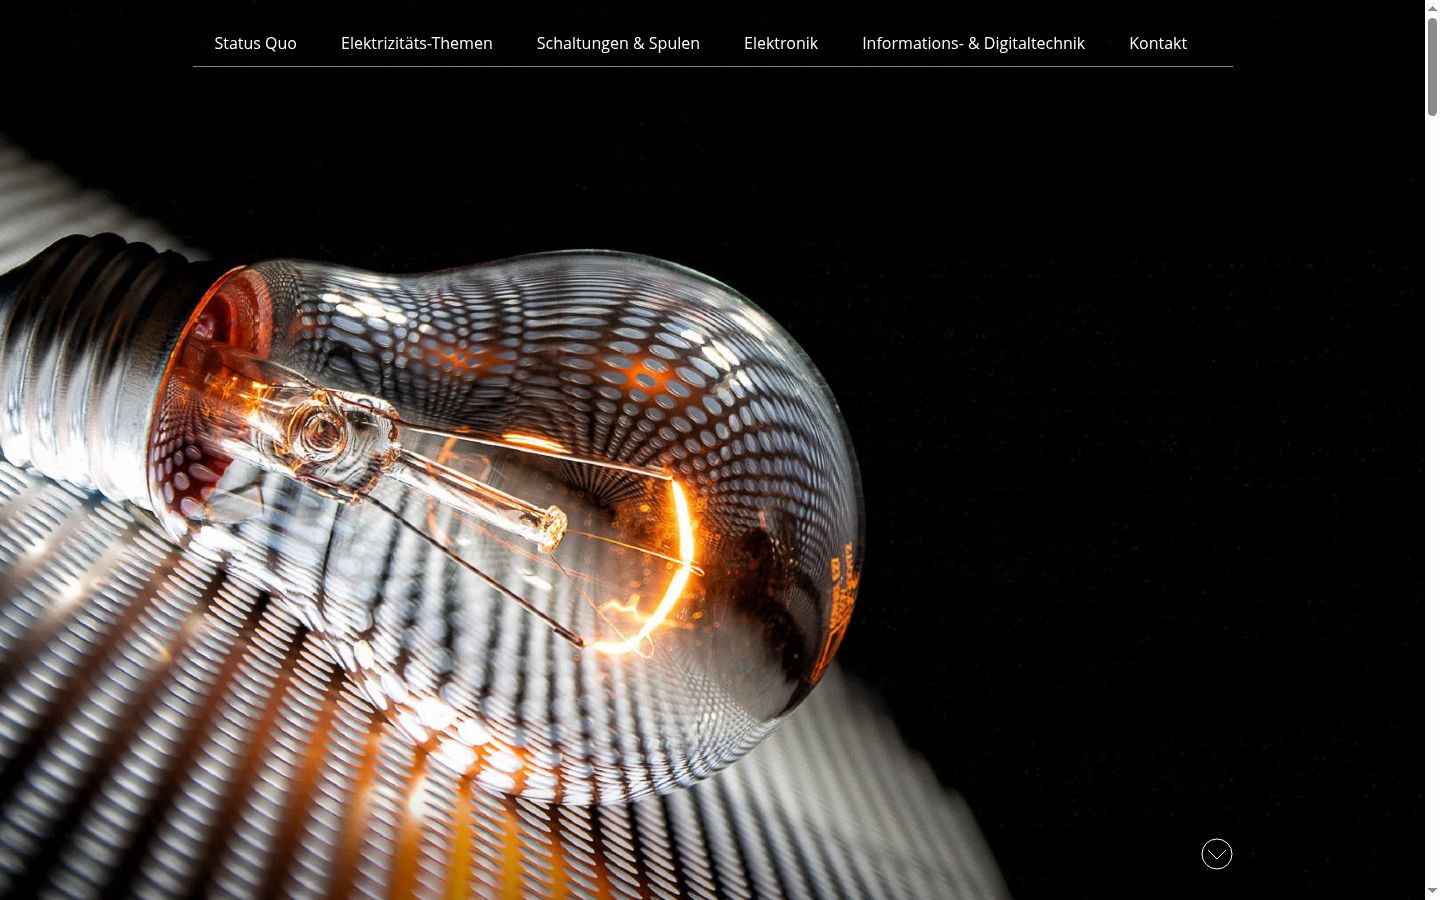Go to the Elektronik page

coord(781,43)
